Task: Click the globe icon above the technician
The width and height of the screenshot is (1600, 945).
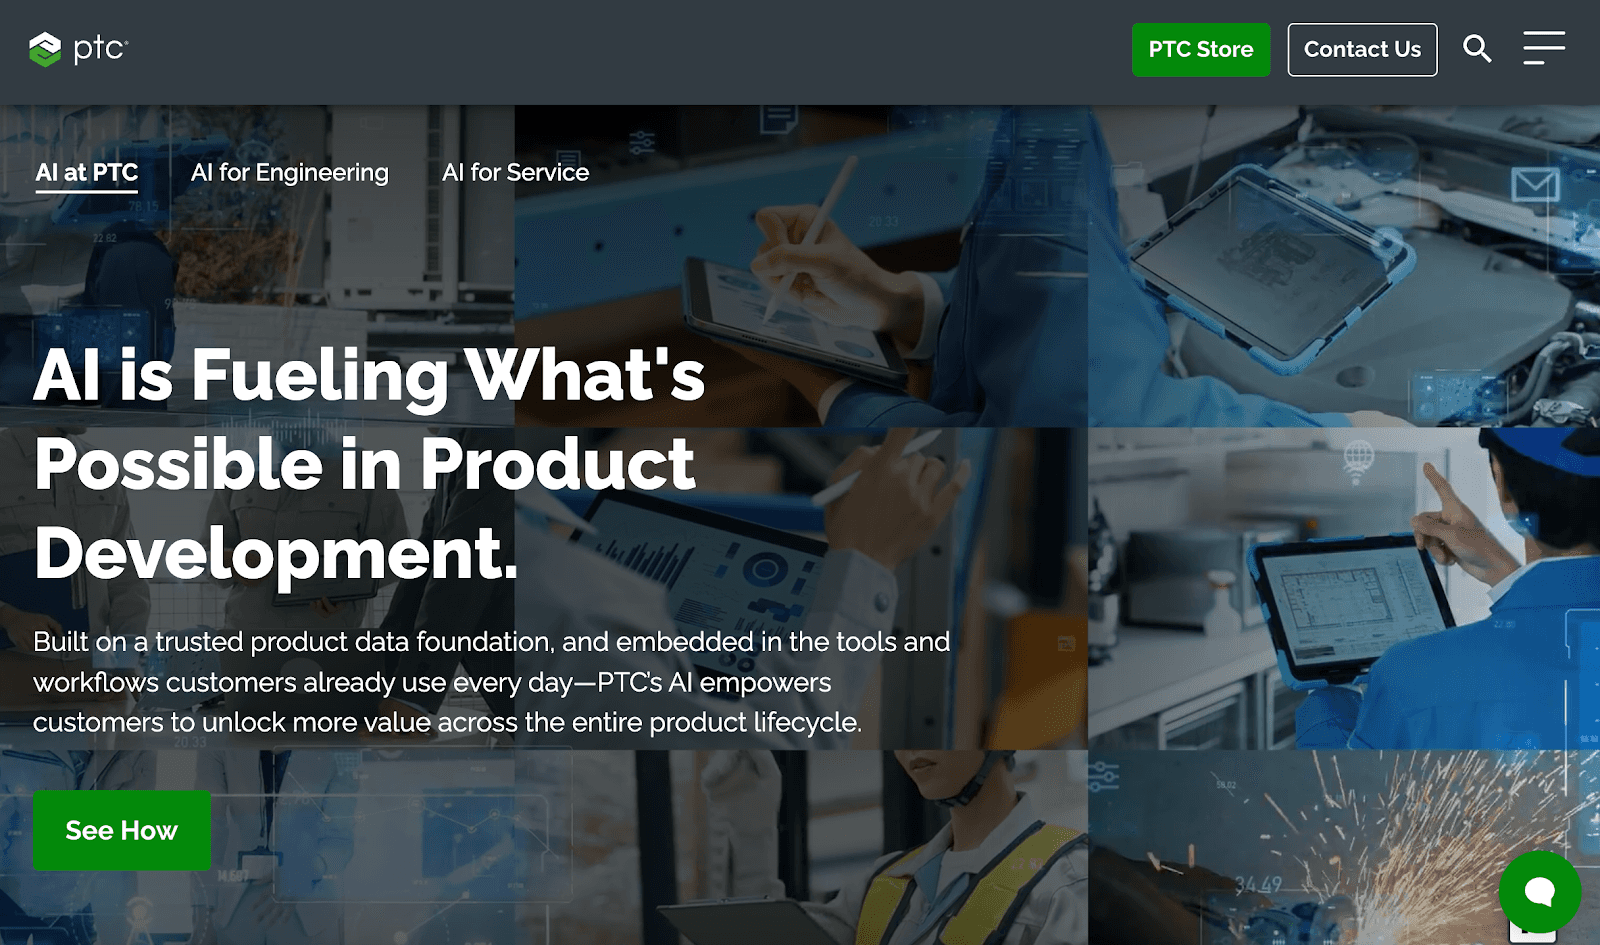Action: point(1358,459)
